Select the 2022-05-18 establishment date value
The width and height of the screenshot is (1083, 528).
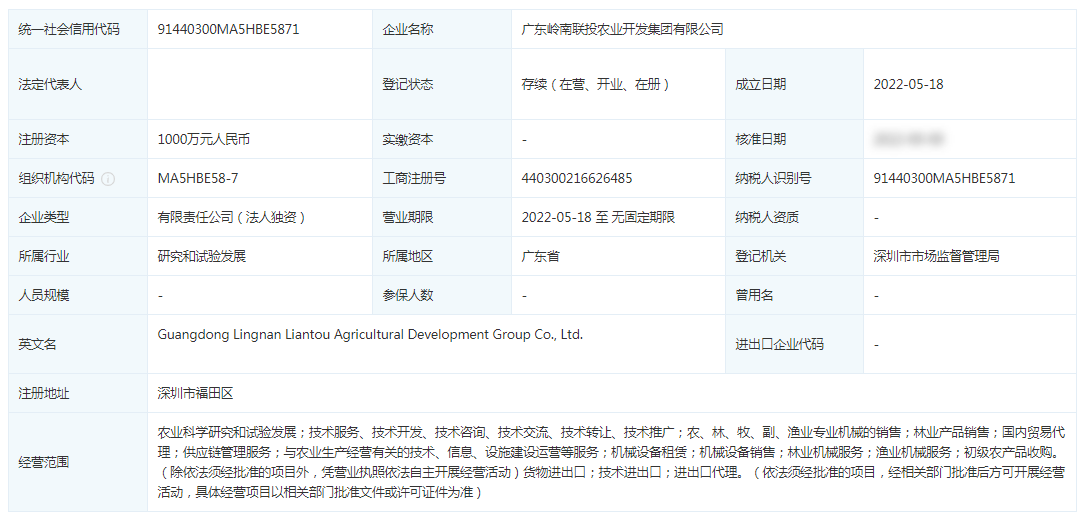coord(908,84)
